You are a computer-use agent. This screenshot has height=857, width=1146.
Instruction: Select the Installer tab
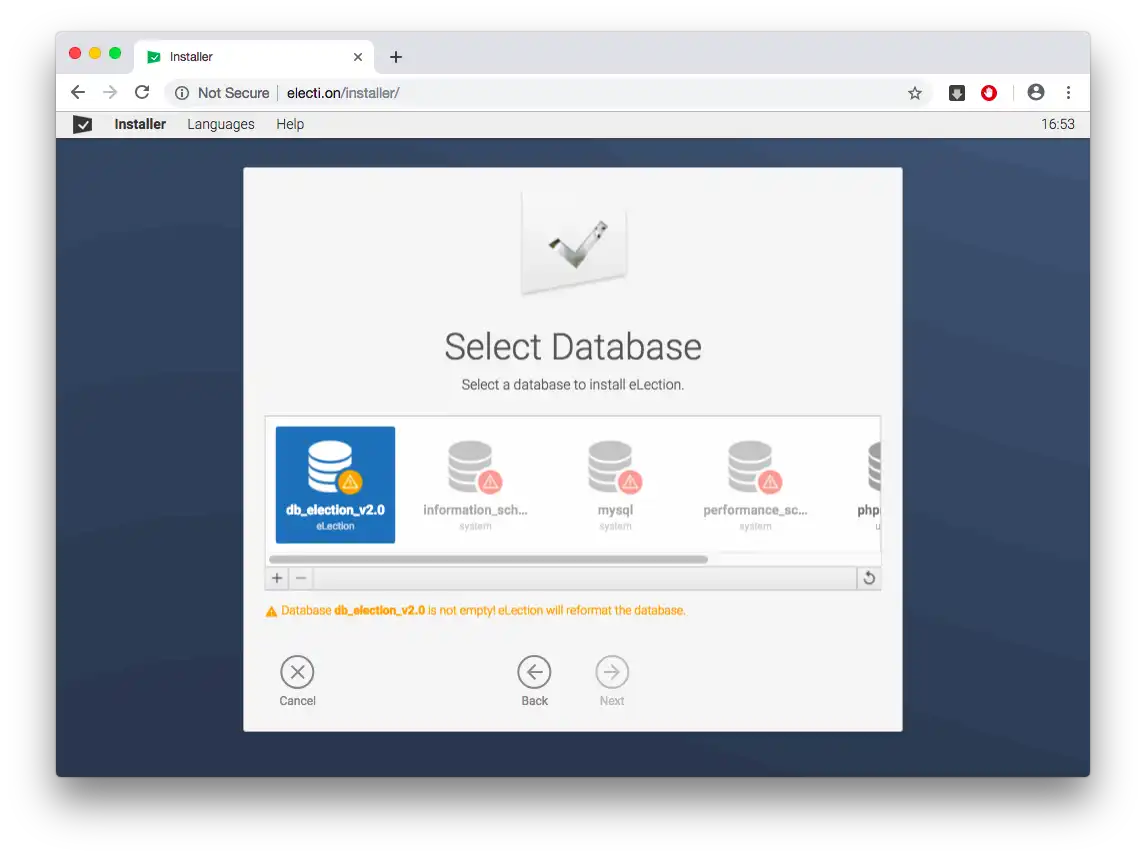254,57
